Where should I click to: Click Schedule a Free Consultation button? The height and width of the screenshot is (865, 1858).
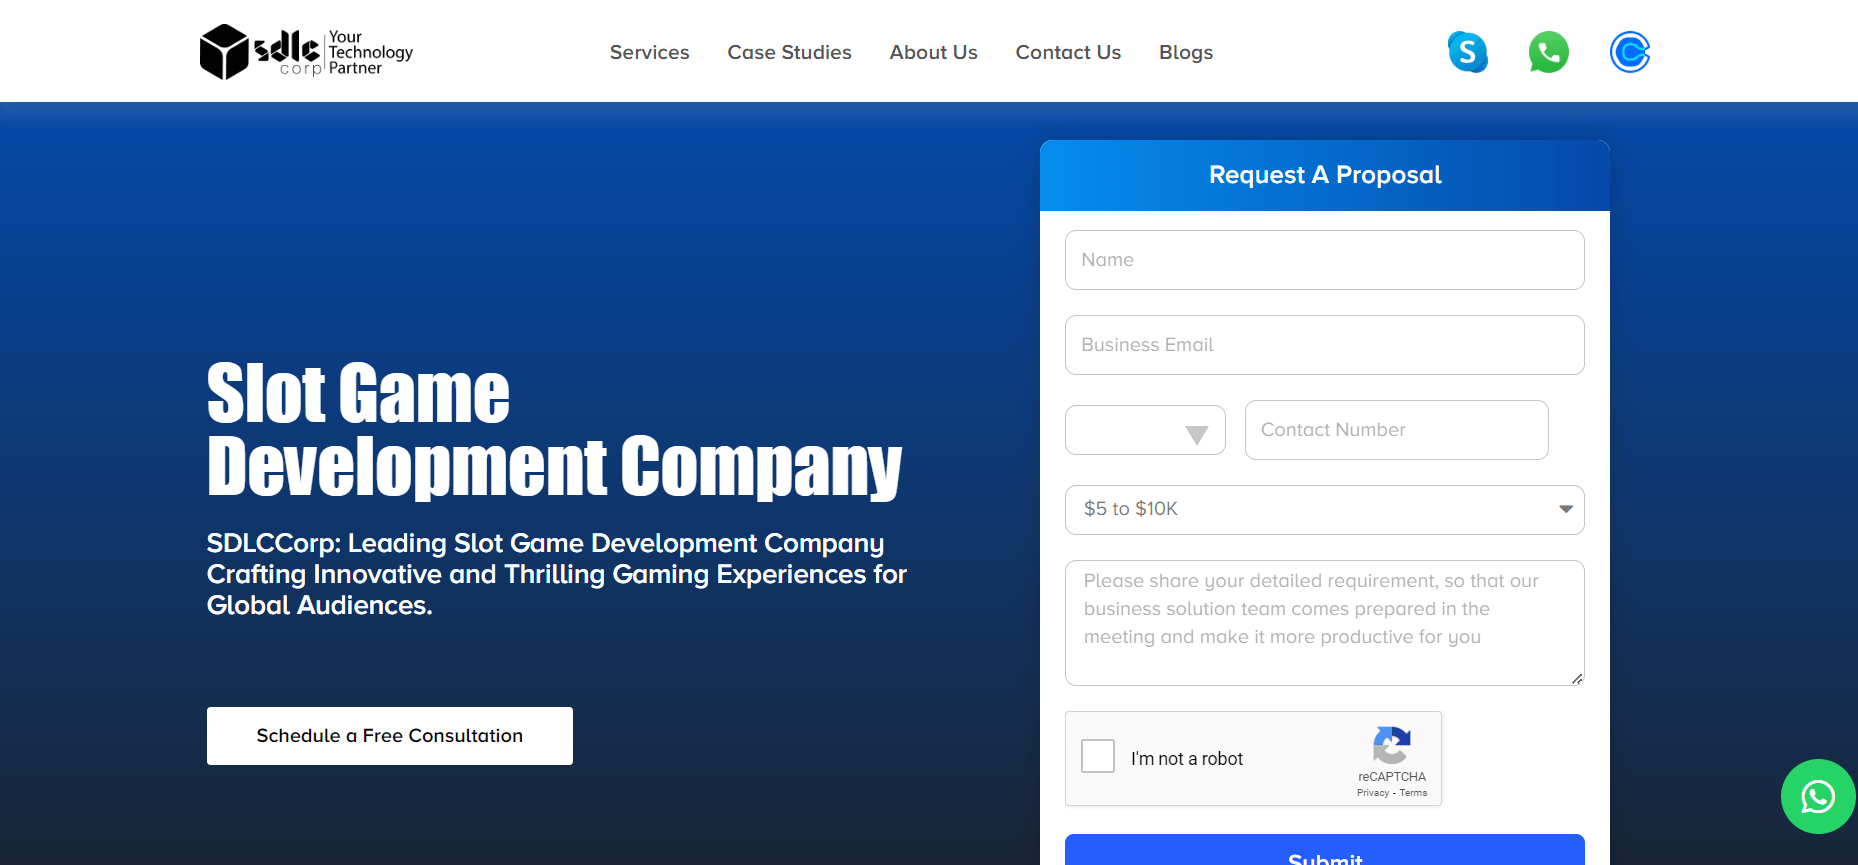click(x=390, y=736)
